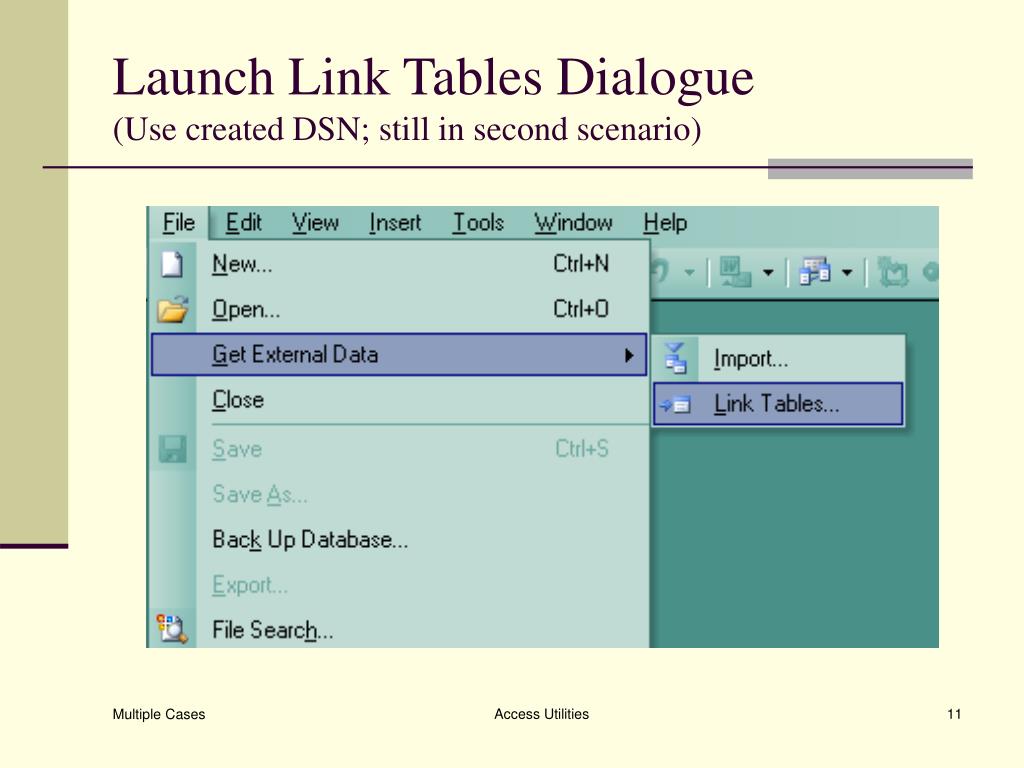Open the Insert menu
The height and width of the screenshot is (768, 1024).
pos(394,223)
